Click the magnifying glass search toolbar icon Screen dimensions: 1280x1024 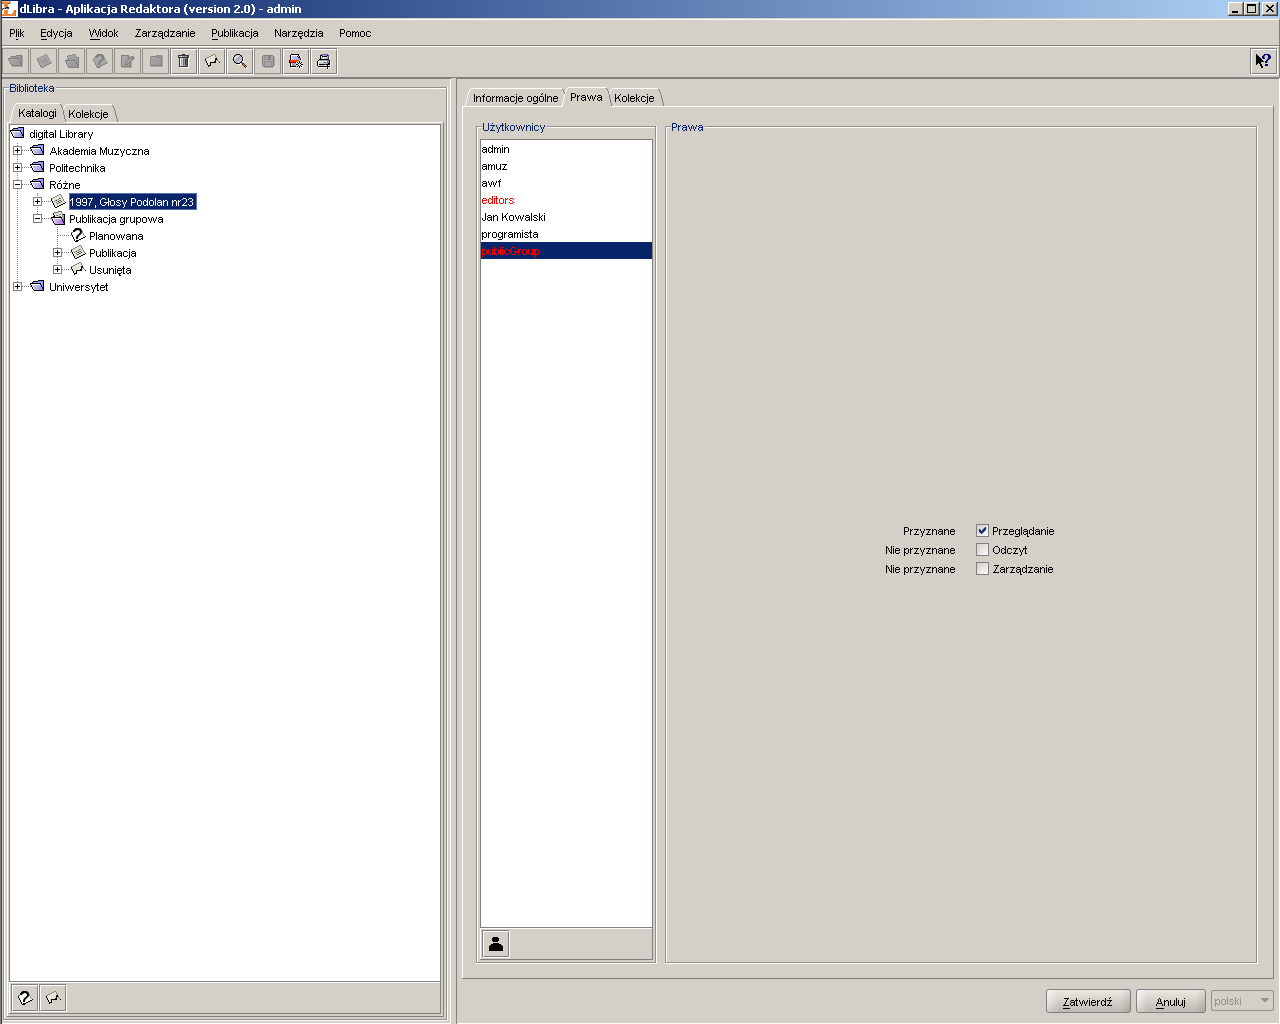(x=240, y=61)
